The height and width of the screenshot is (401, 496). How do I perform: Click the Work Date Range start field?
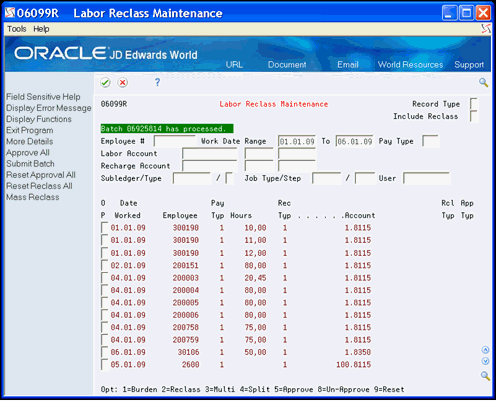click(x=297, y=141)
